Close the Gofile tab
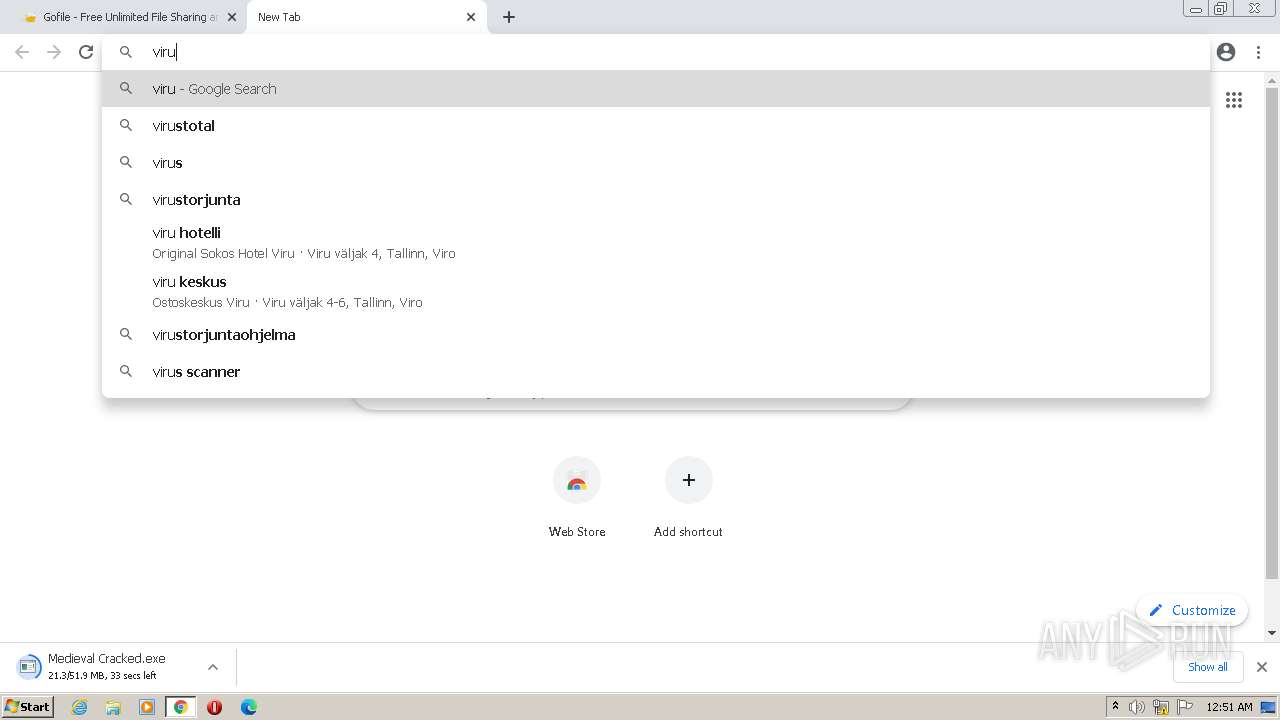 pyautogui.click(x=232, y=17)
